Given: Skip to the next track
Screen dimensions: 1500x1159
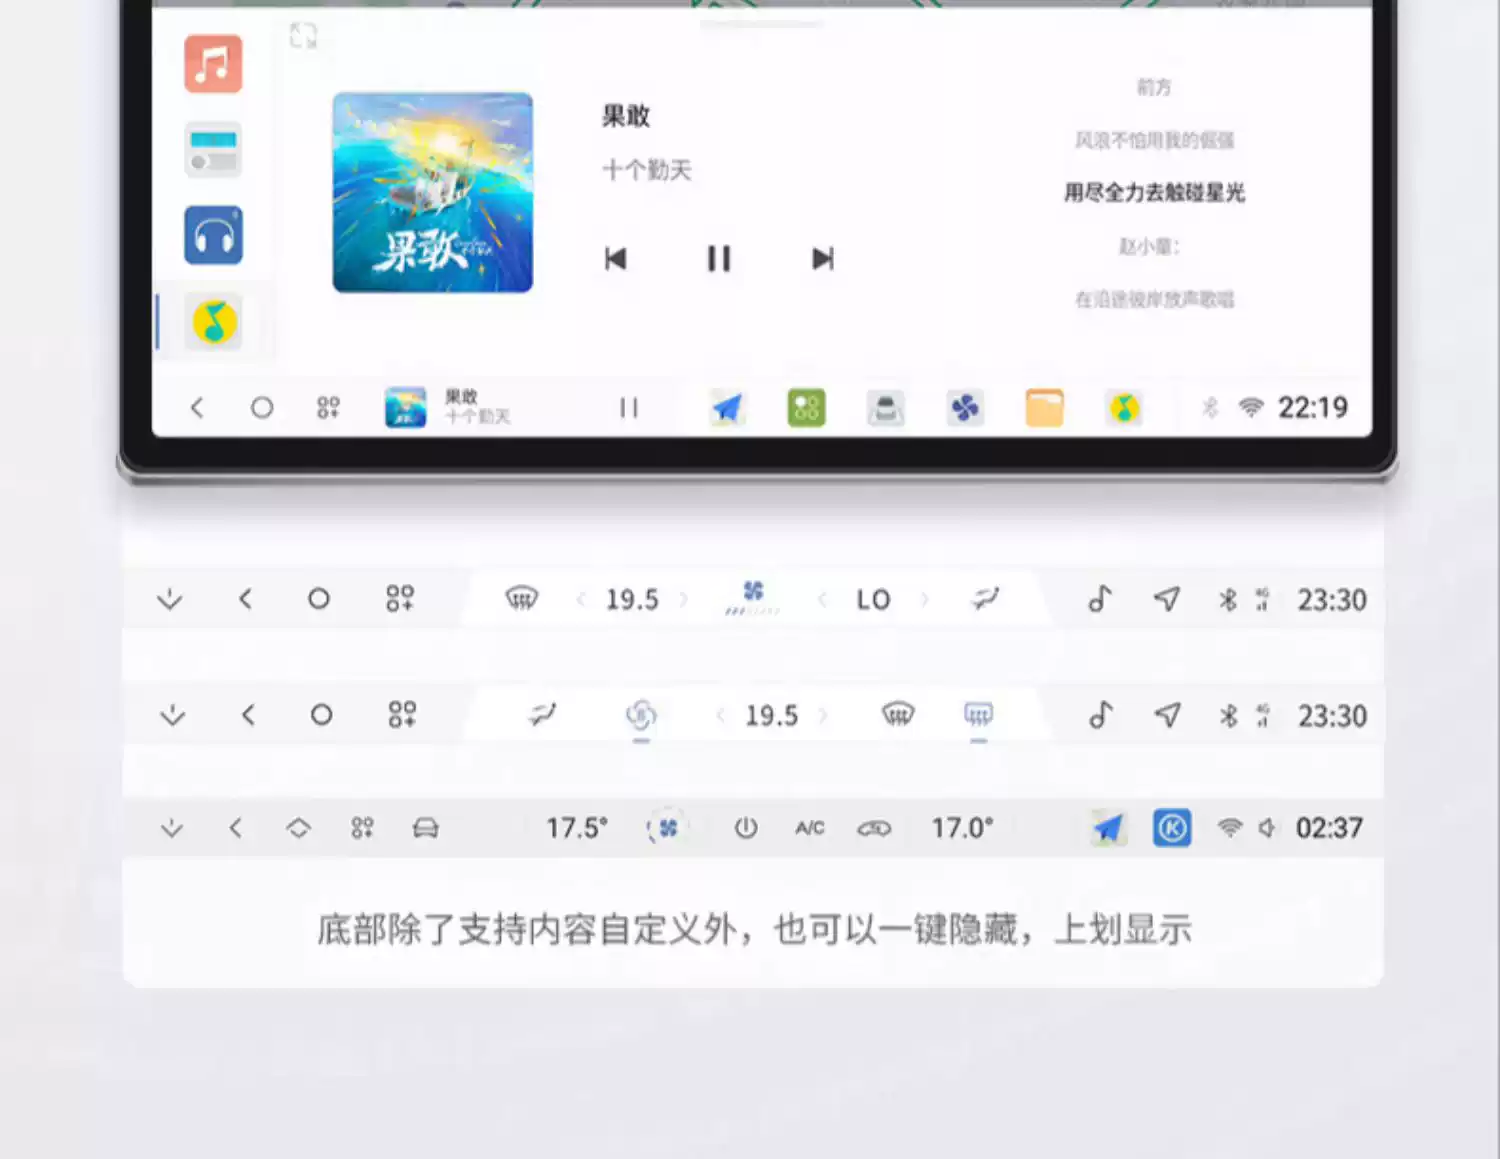Looking at the screenshot, I should pos(822,259).
